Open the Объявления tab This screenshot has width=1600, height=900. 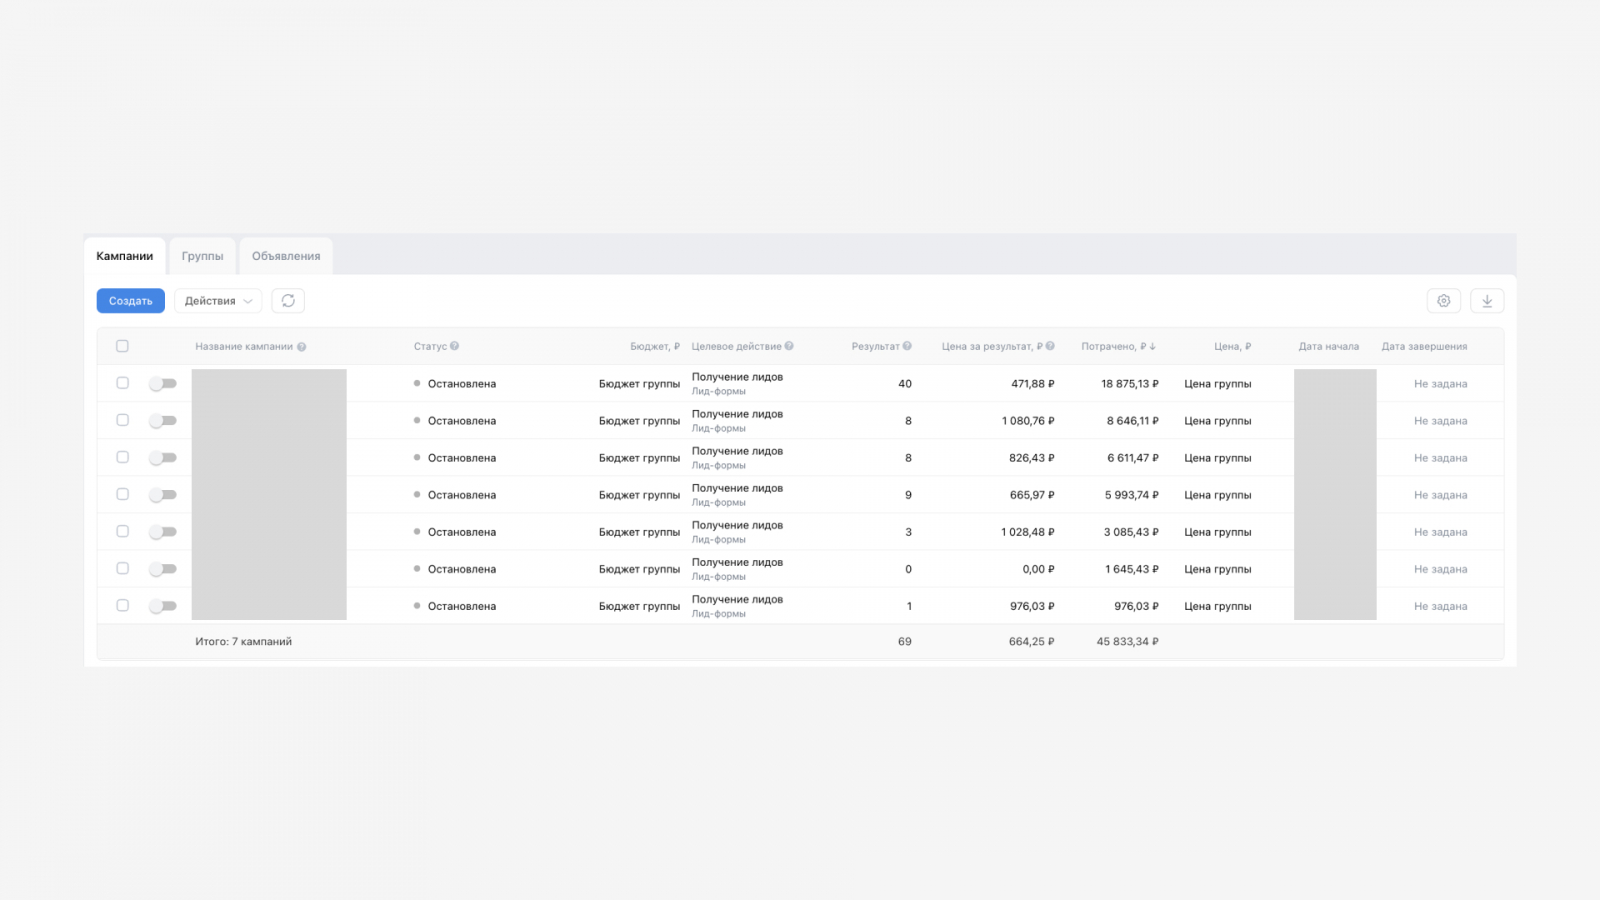286,256
